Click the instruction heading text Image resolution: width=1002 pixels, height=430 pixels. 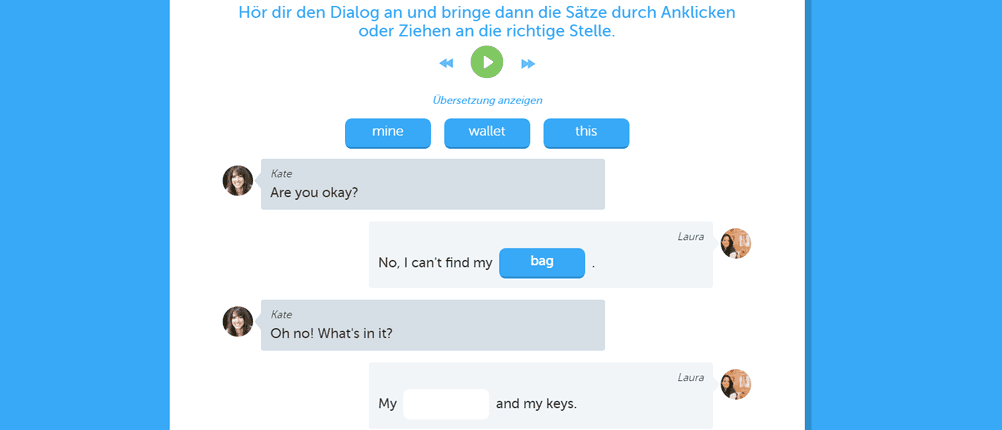point(487,21)
